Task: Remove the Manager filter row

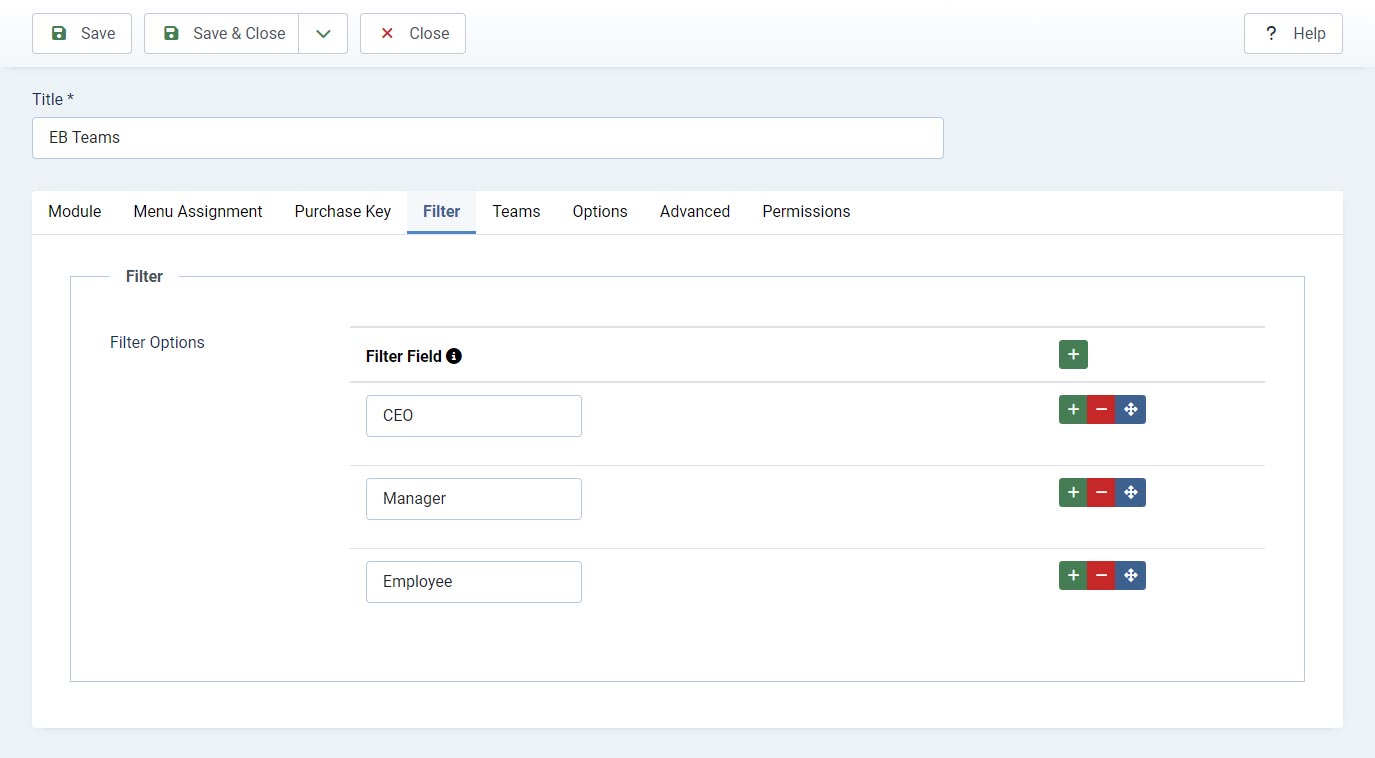Action: (1101, 492)
